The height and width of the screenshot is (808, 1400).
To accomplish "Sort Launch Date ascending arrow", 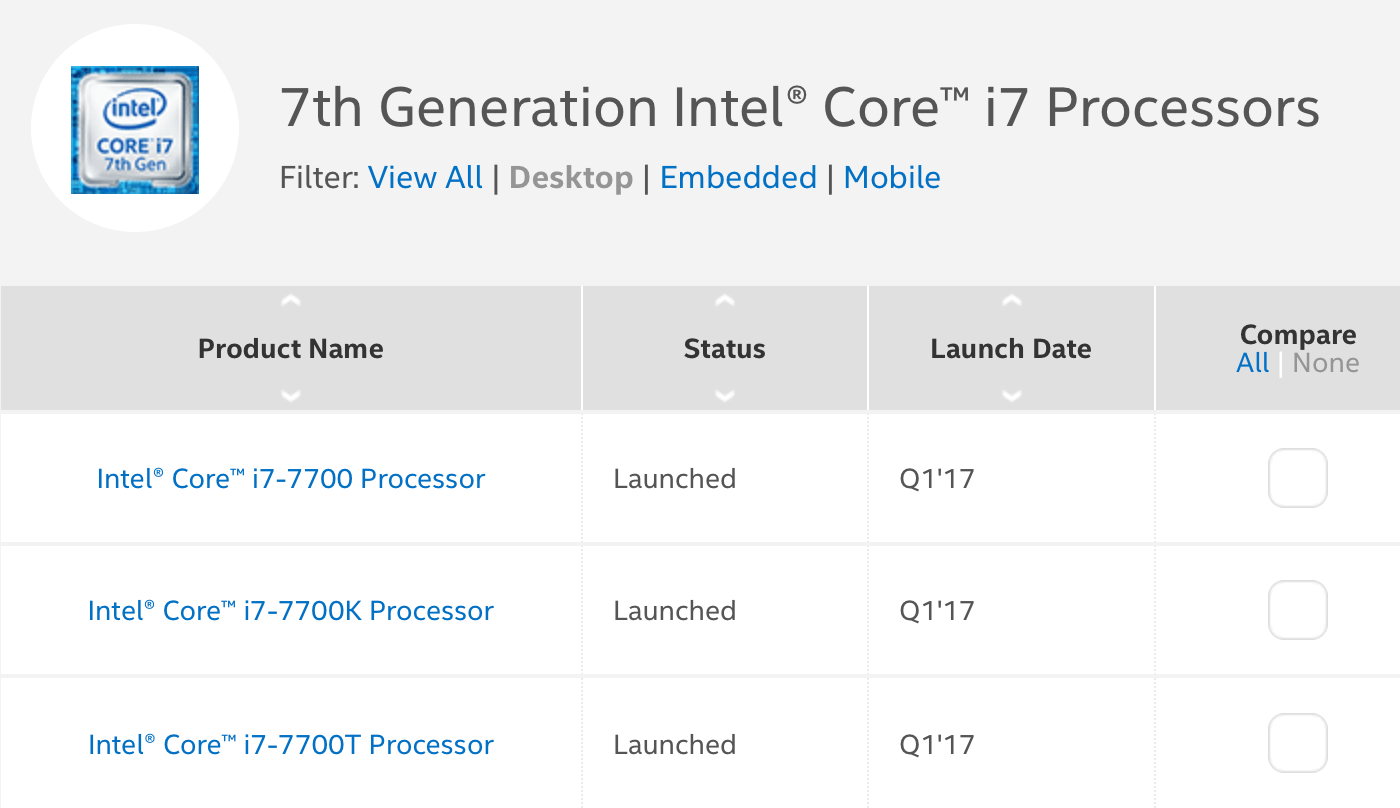I will click(1011, 300).
